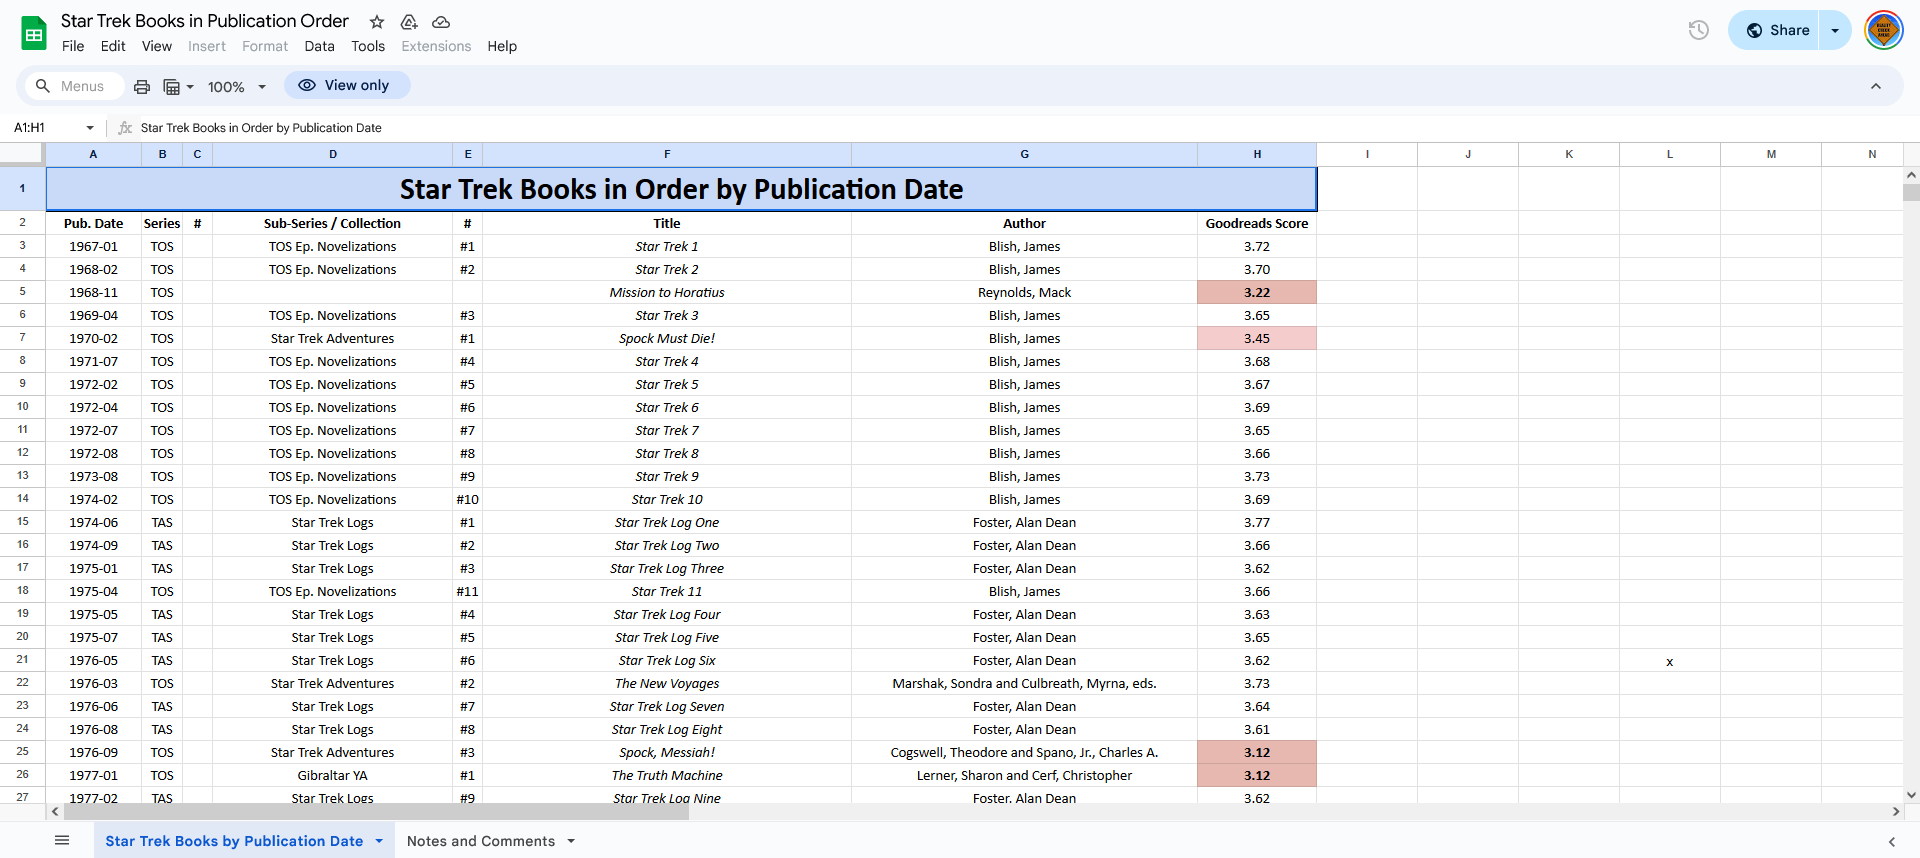This screenshot has height=858, width=1920.
Task: Click the View only button
Action: (x=347, y=85)
